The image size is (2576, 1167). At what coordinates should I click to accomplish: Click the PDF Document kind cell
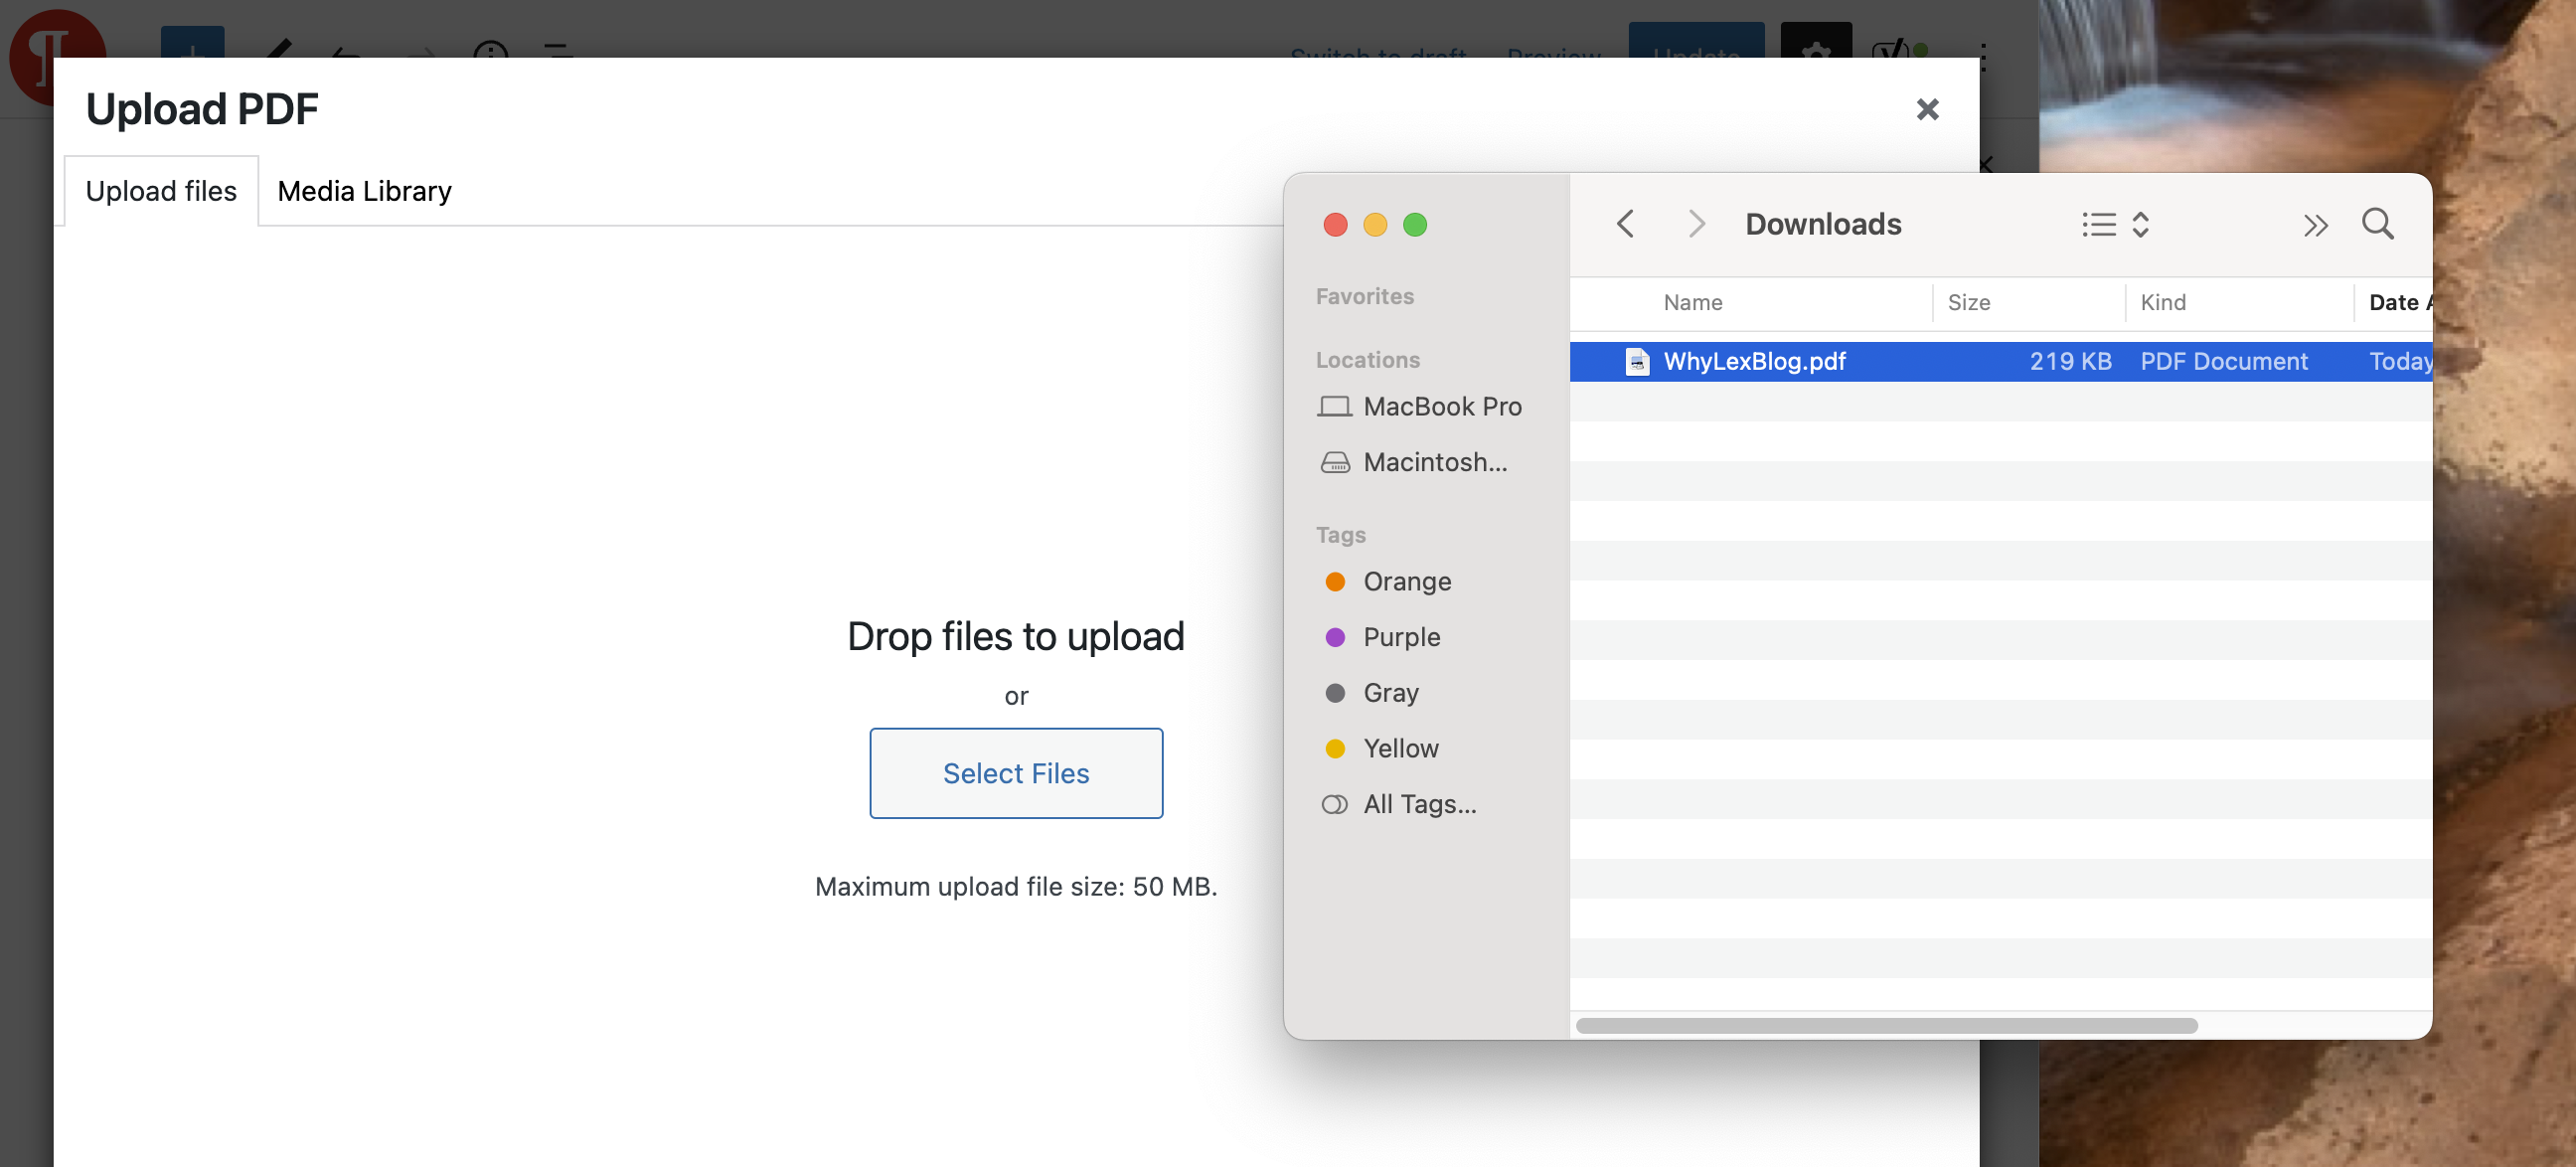click(x=2224, y=361)
